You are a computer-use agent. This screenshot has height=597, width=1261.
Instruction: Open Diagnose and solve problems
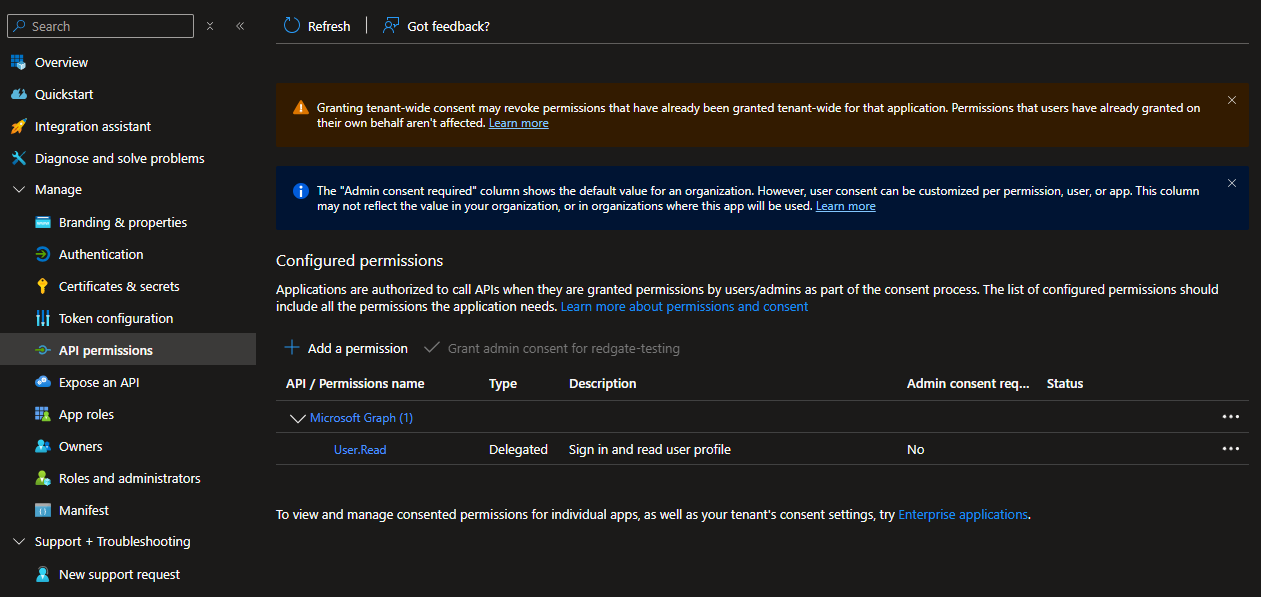119,158
